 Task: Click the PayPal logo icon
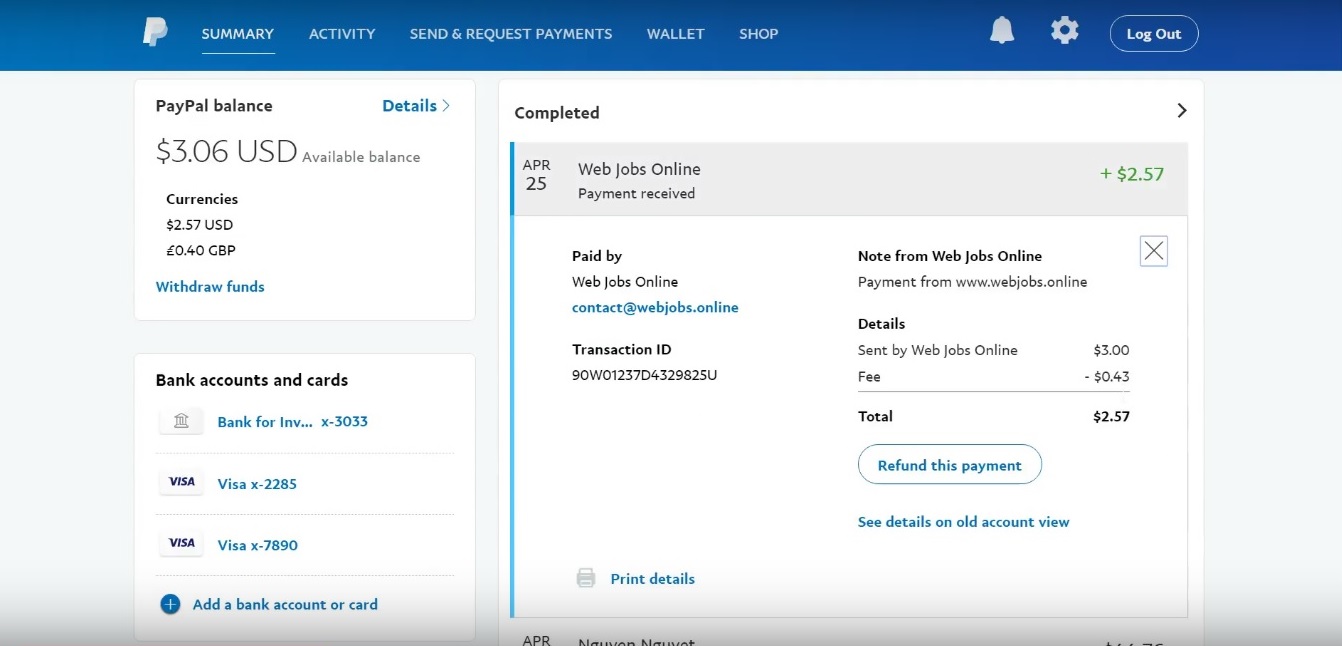(155, 33)
